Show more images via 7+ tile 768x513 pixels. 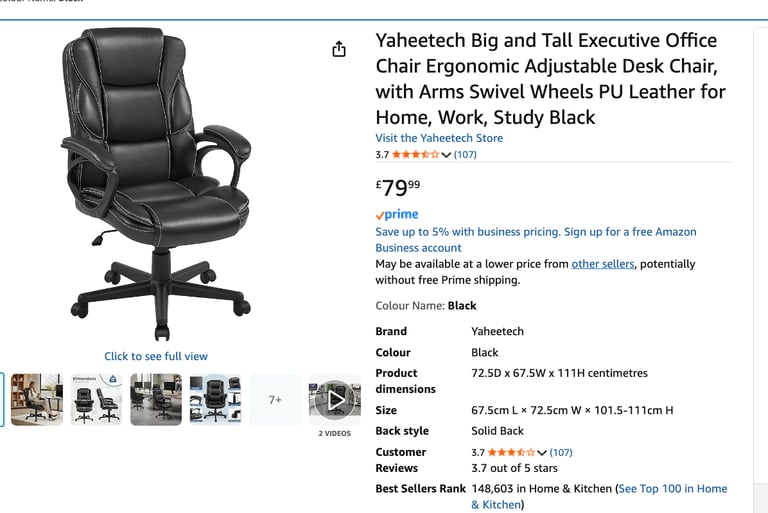[x=275, y=400]
